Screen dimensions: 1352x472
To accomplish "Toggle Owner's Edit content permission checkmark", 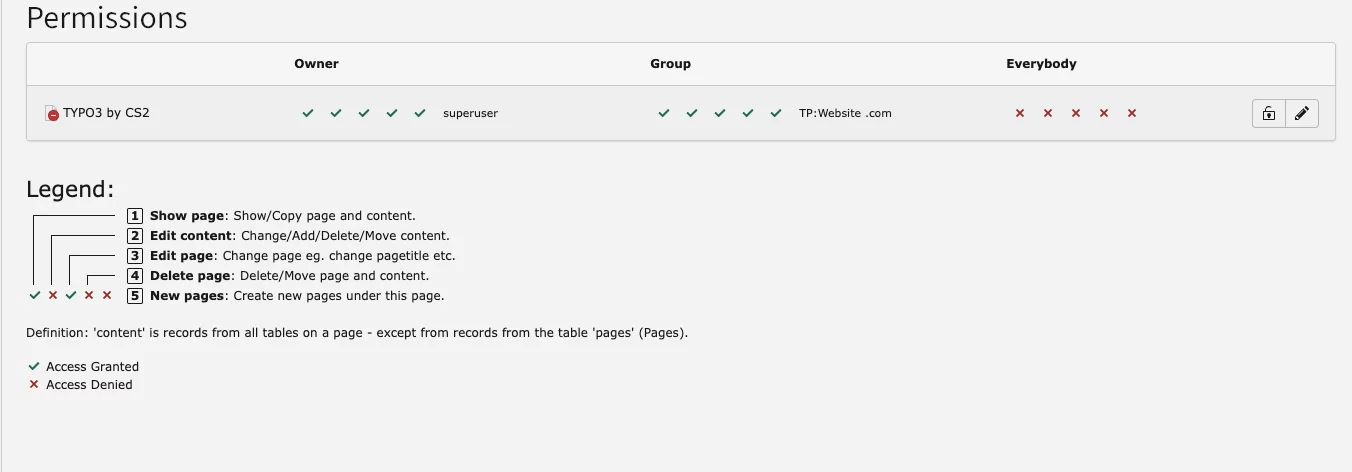I will tap(336, 114).
